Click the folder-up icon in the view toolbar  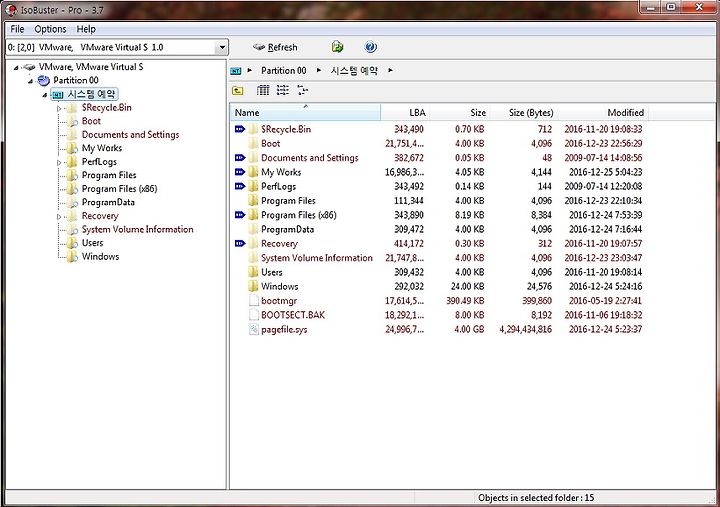238,90
